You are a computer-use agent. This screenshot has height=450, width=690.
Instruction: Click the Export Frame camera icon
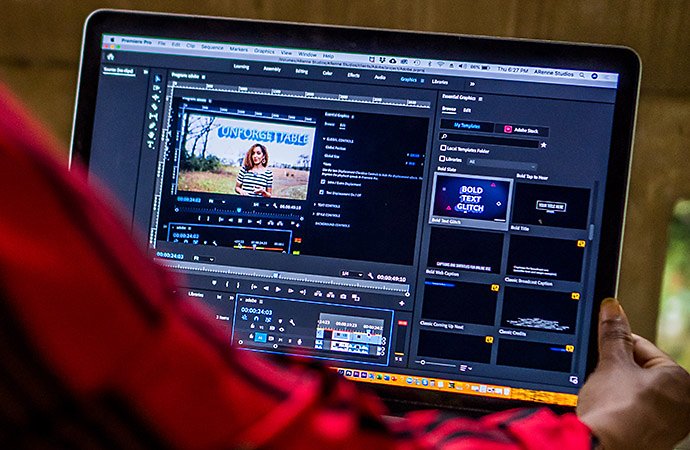(343, 296)
